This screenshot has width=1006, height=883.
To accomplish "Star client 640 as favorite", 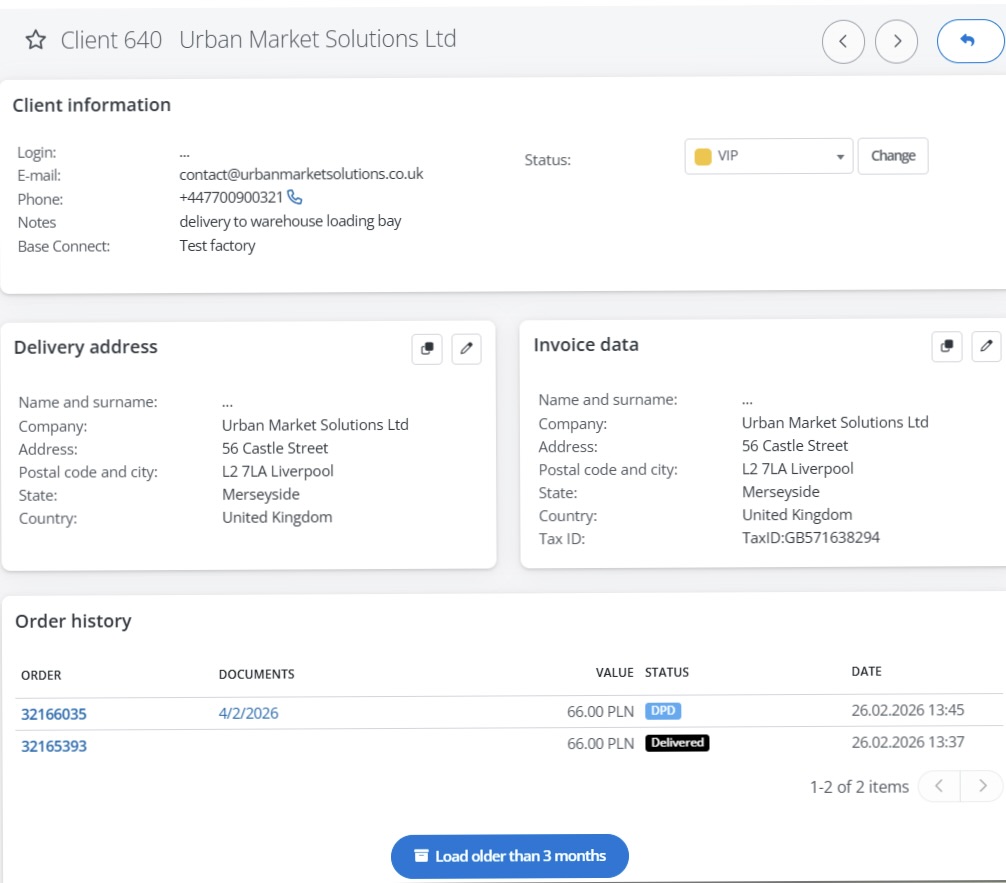I will [36, 40].
